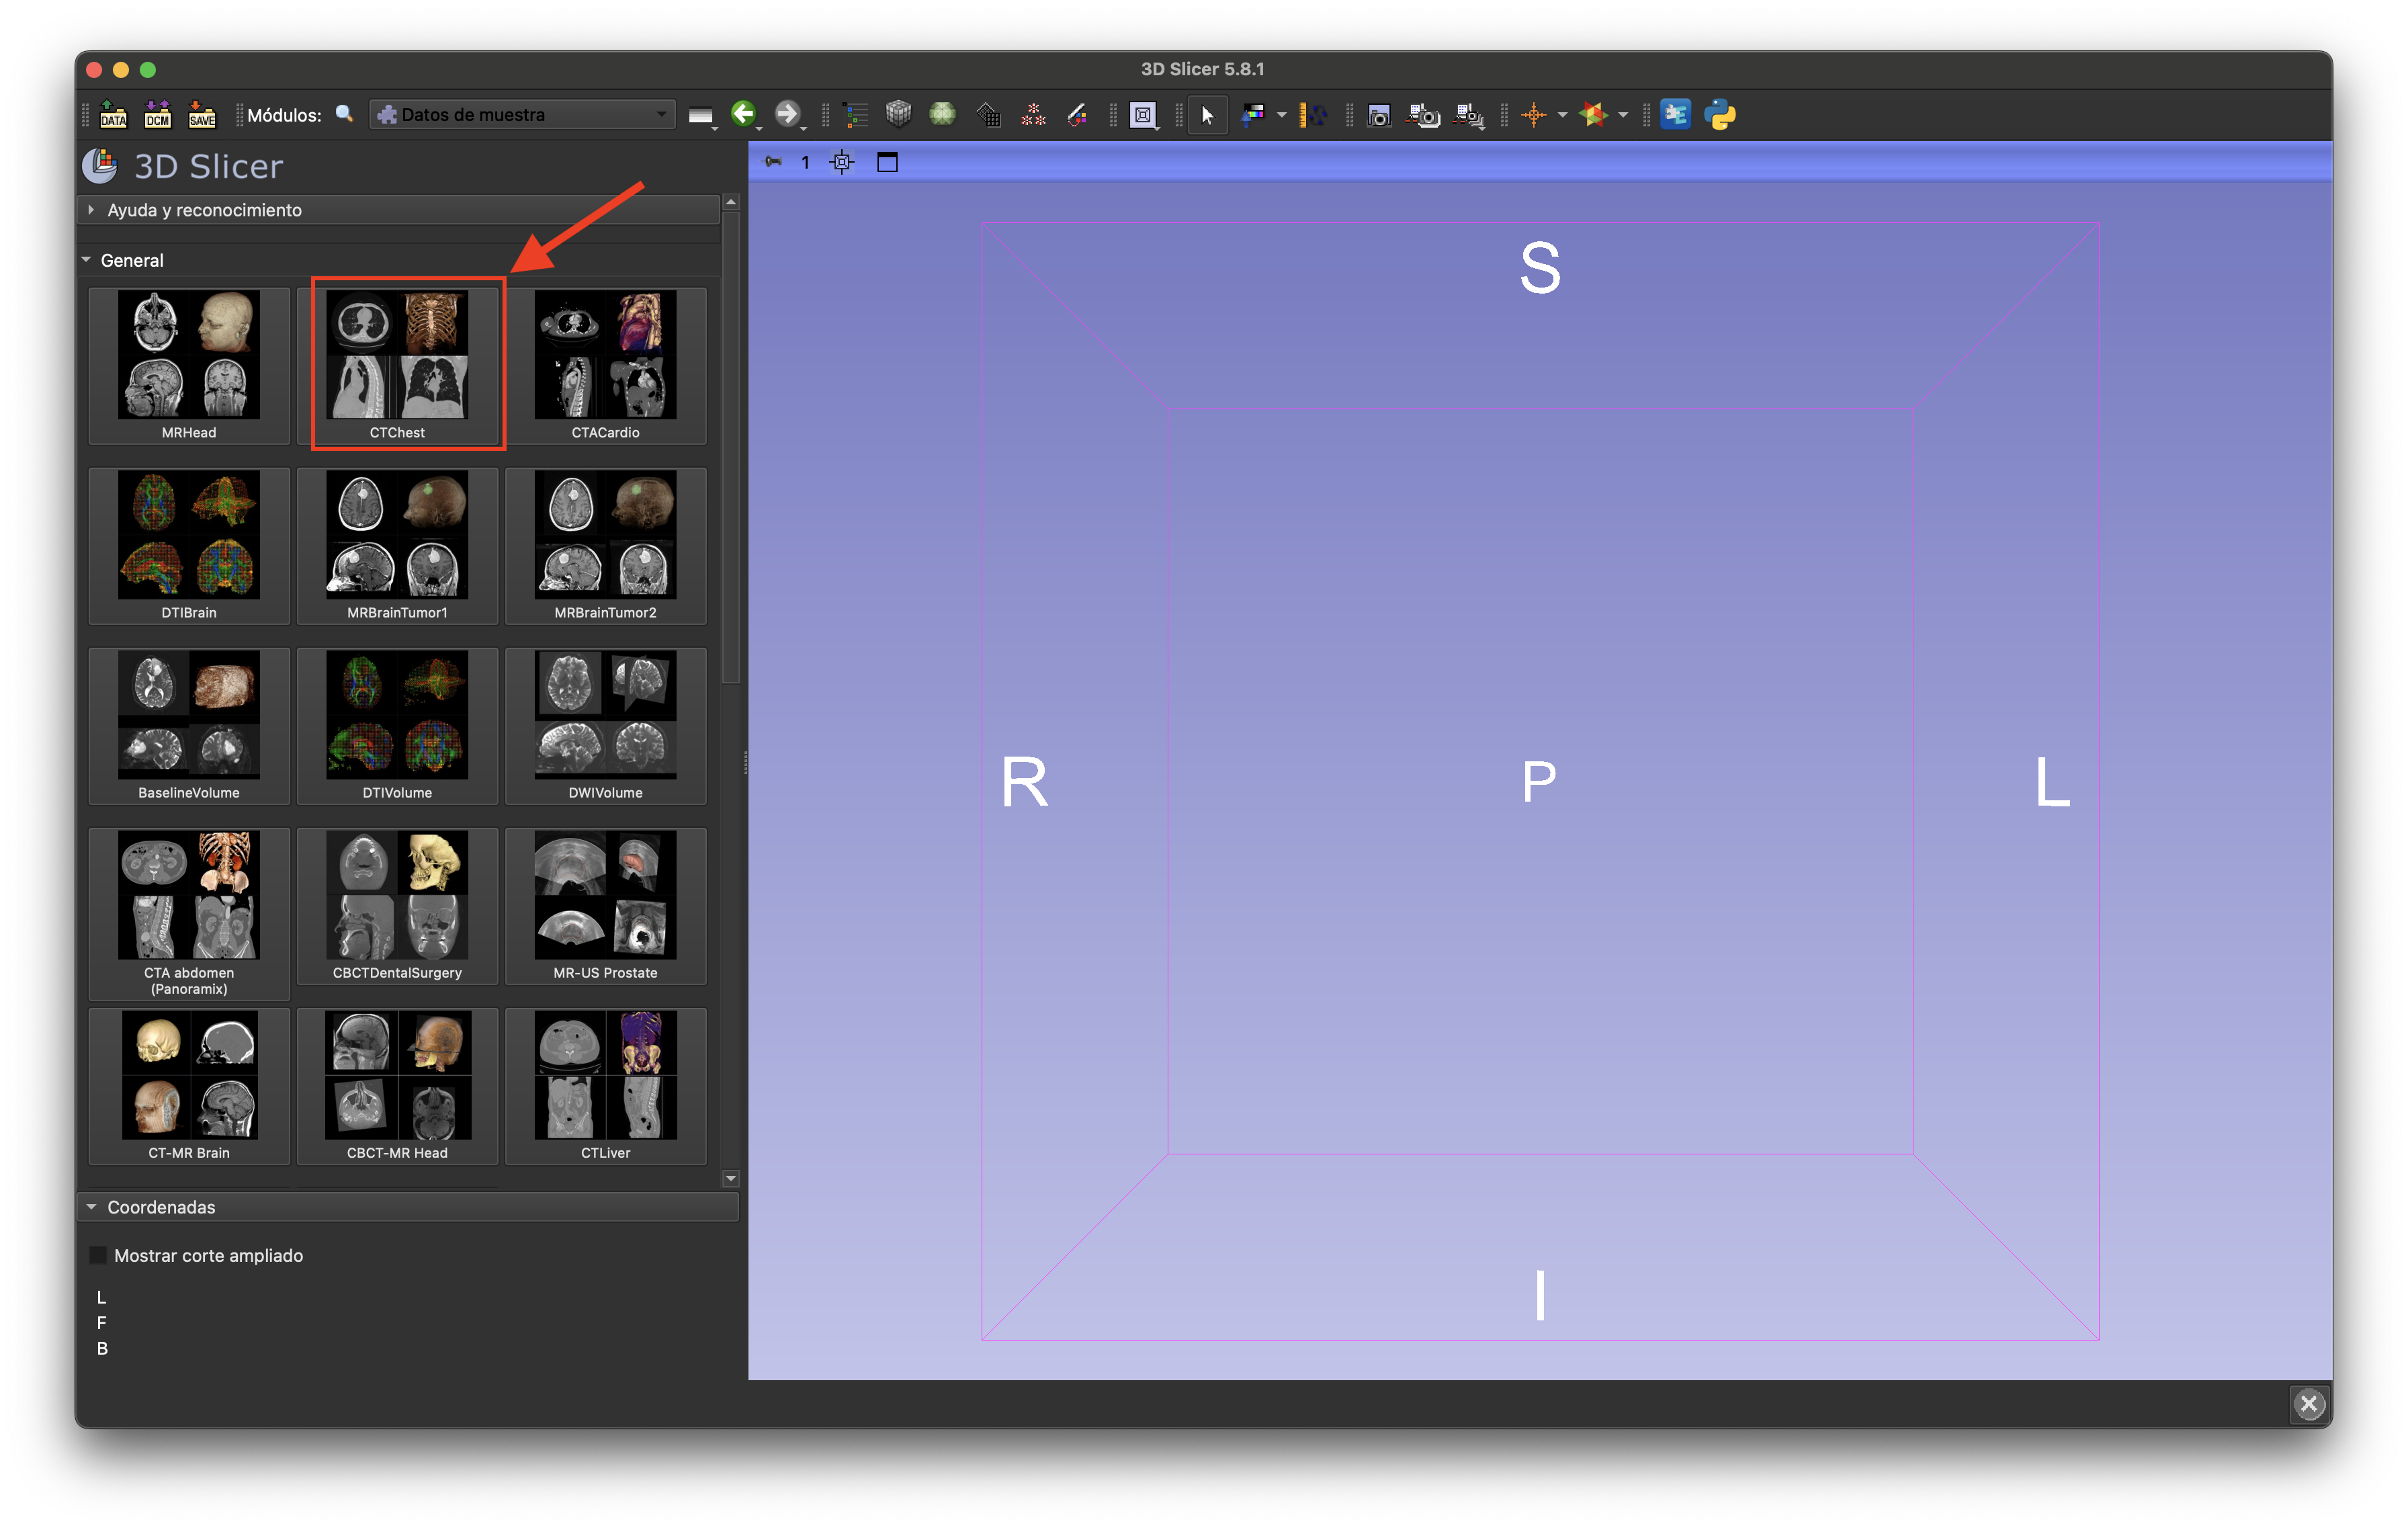Click the SAVE toolbar icon
The height and width of the screenshot is (1528, 2408).
click(201, 115)
